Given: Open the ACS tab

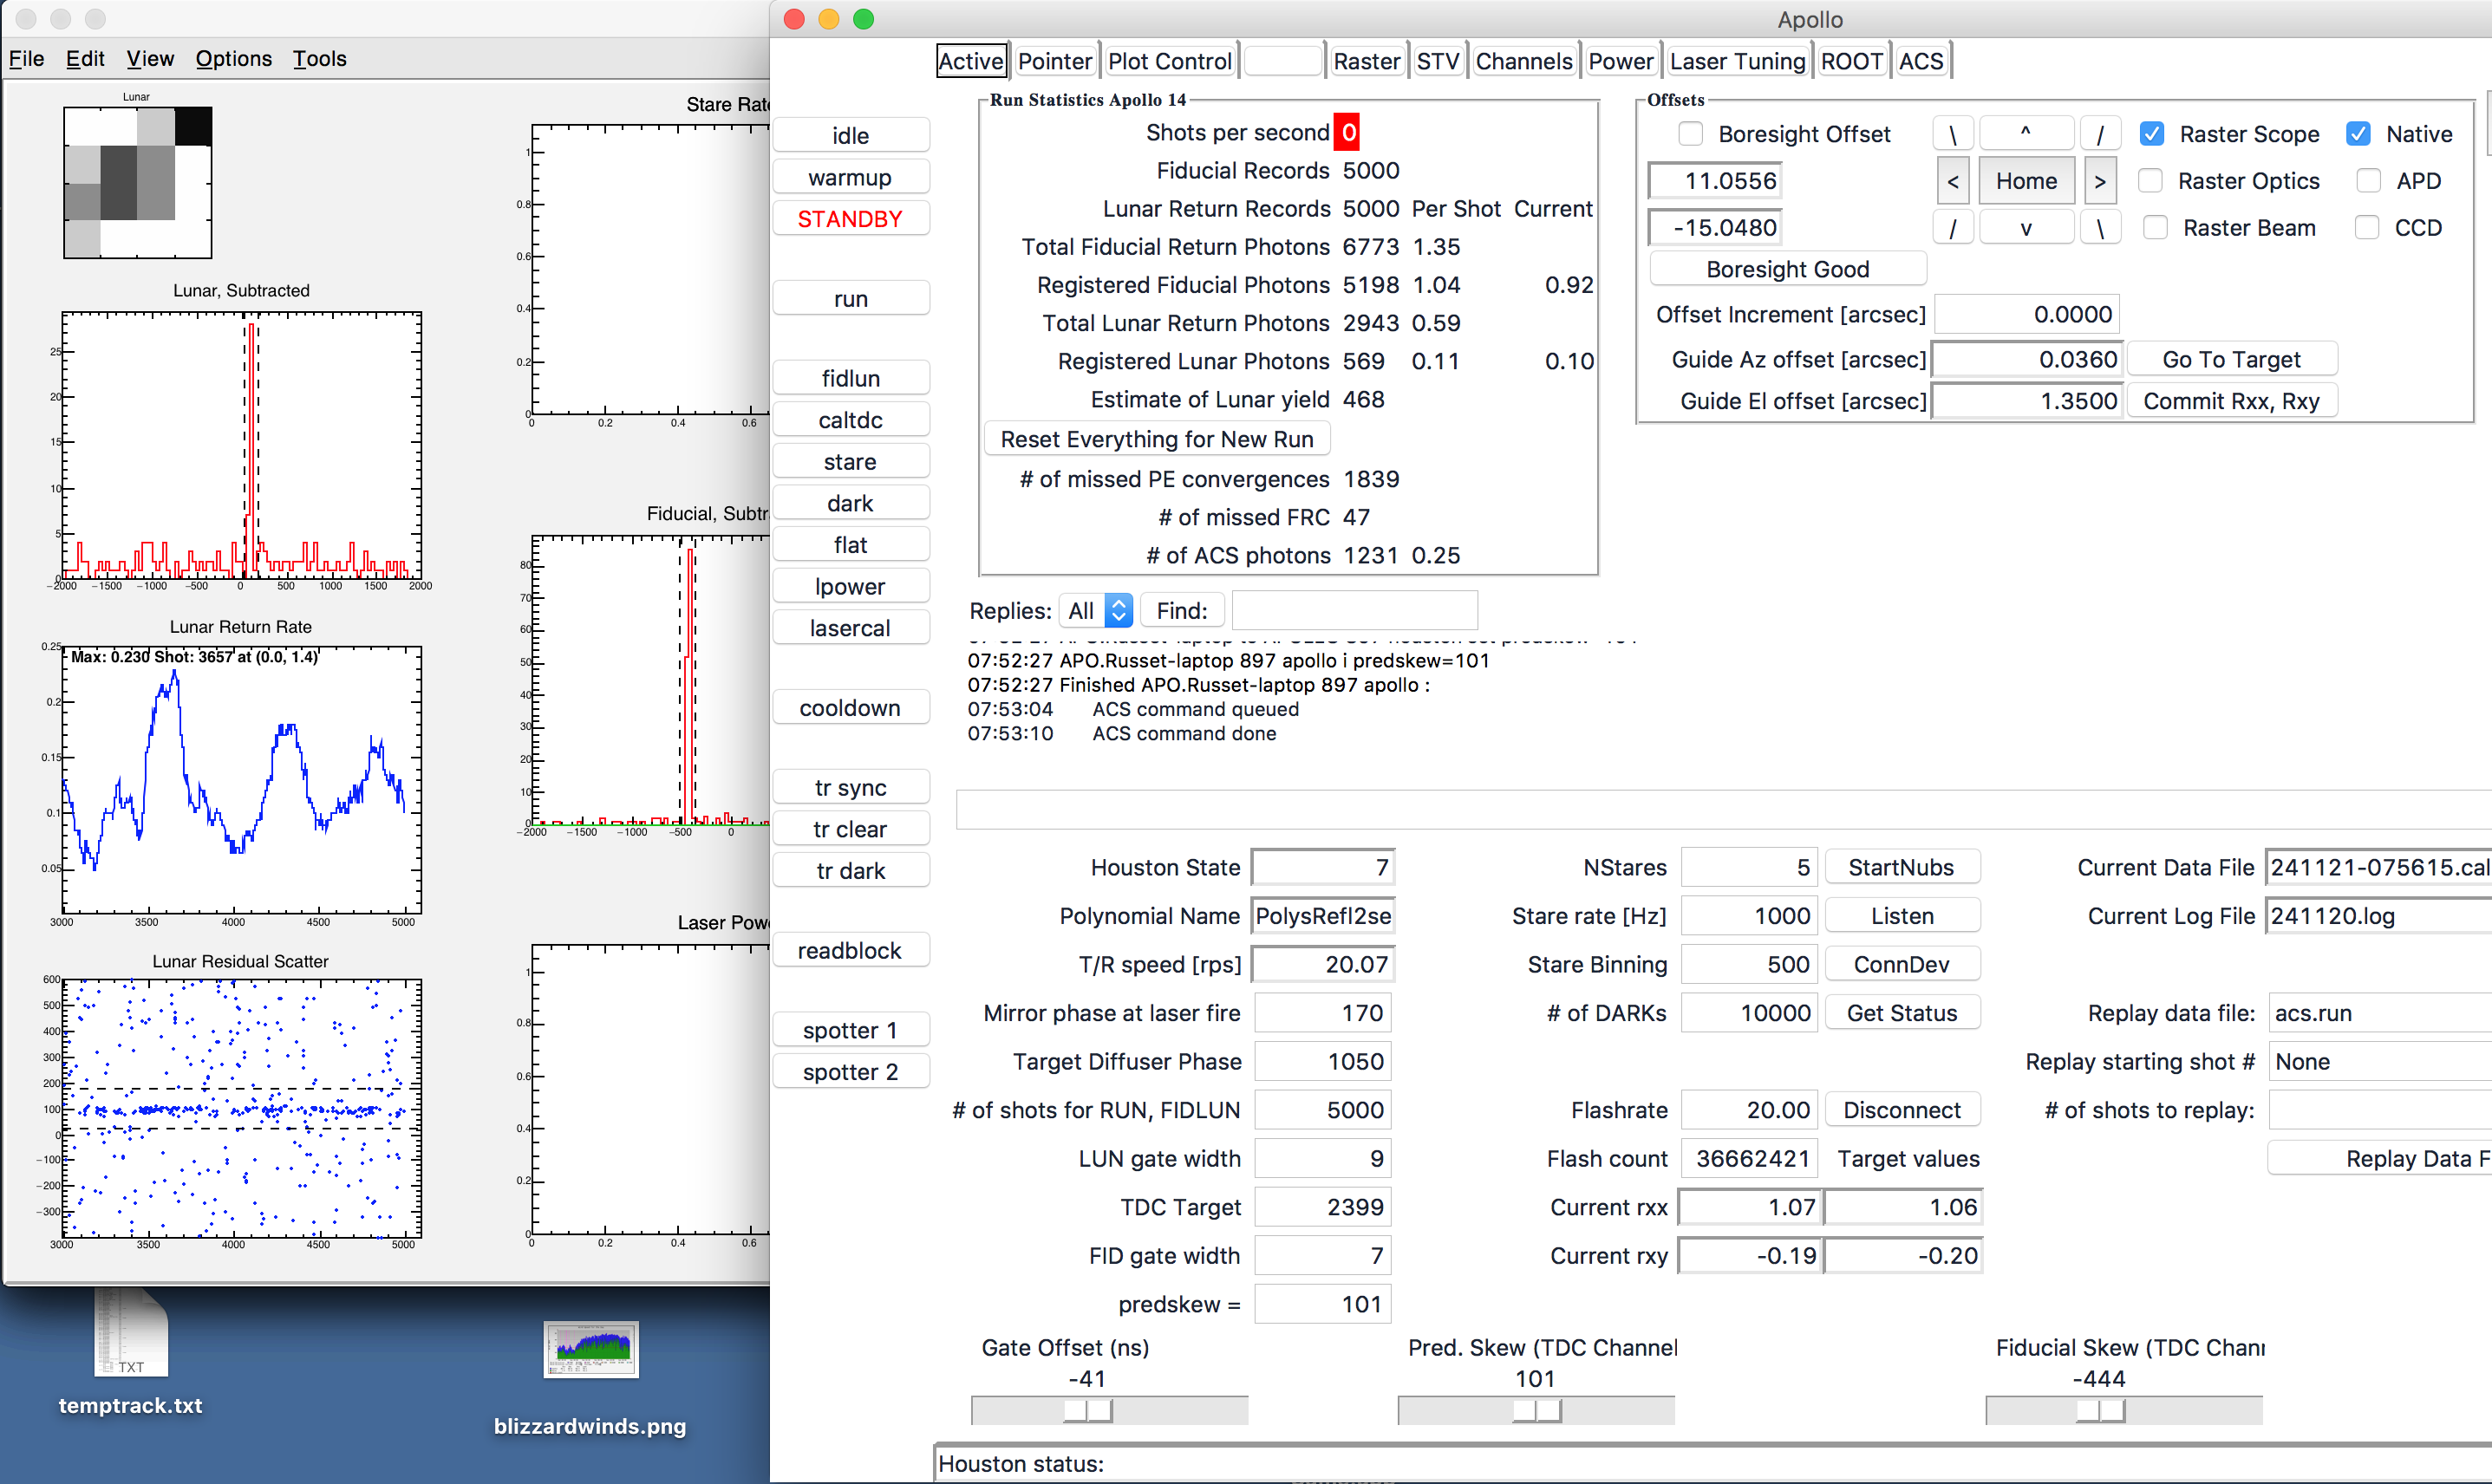Looking at the screenshot, I should (x=1921, y=61).
